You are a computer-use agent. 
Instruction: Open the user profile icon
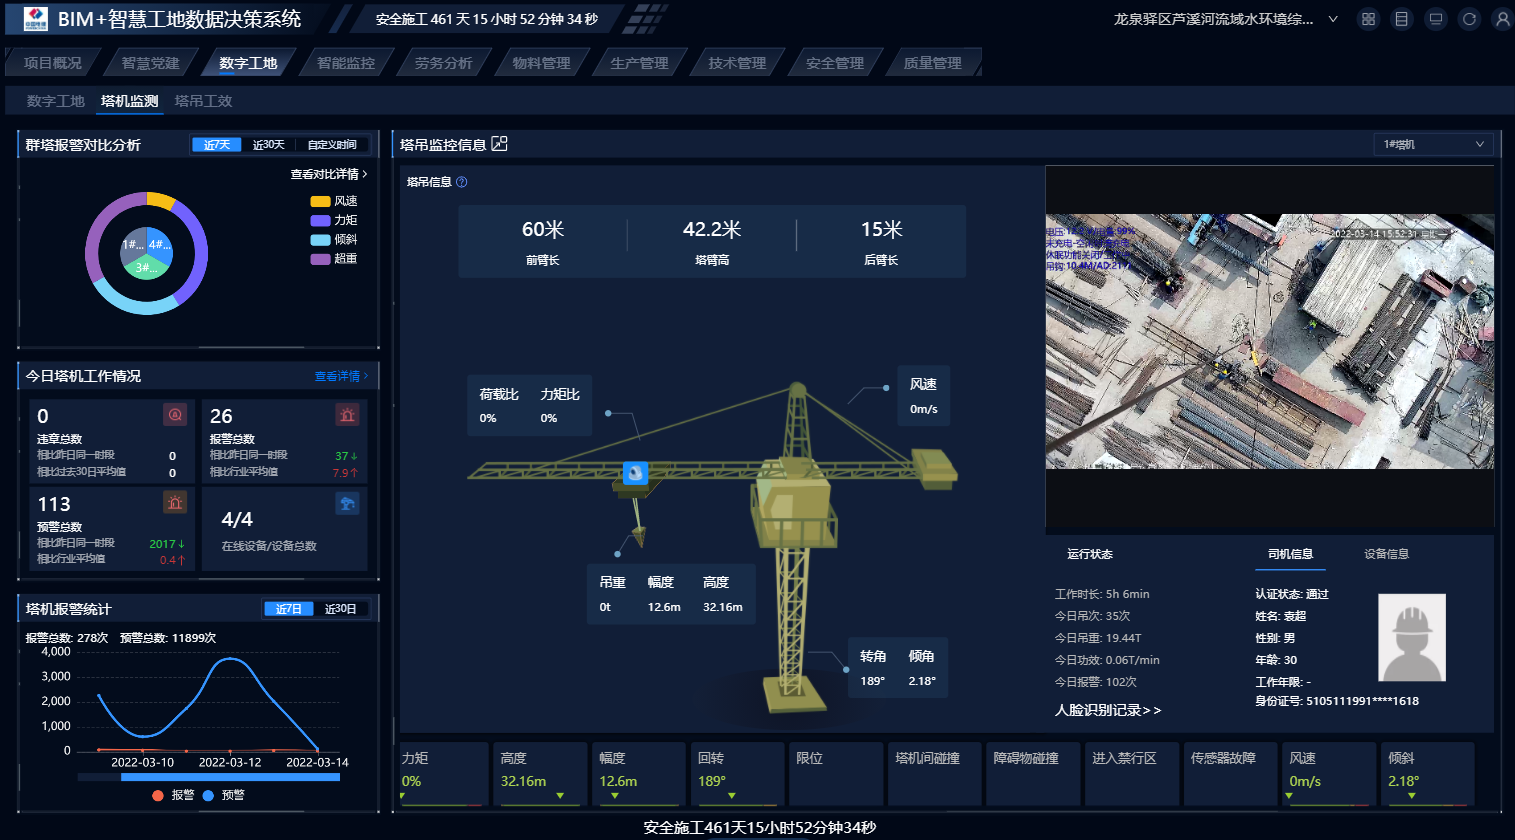tap(1502, 19)
